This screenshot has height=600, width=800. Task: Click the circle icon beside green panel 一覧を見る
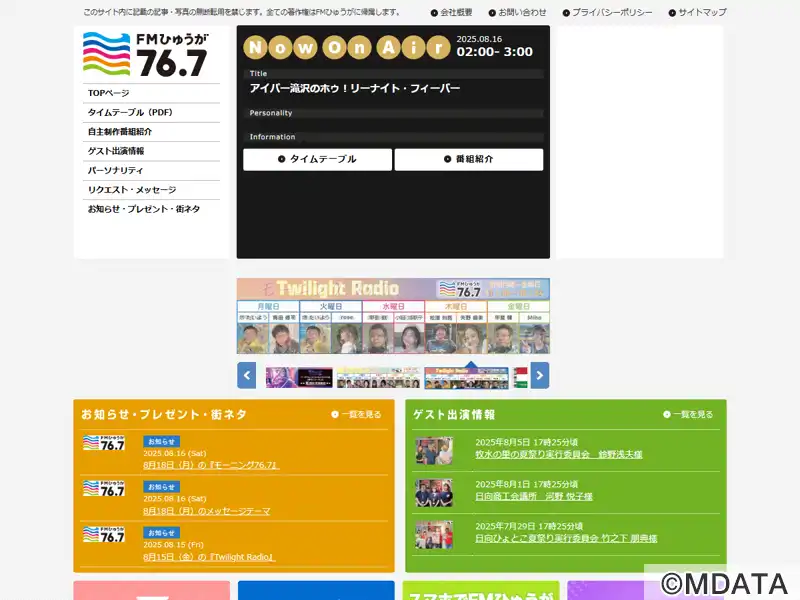pos(666,414)
